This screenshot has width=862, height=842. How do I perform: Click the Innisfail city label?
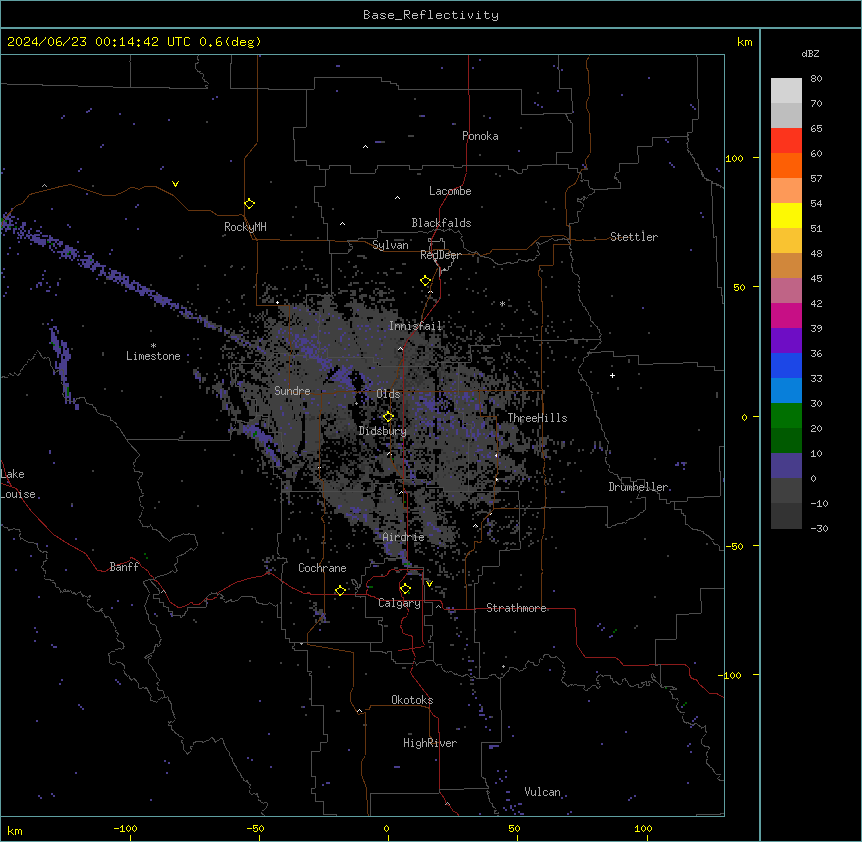click(x=415, y=326)
